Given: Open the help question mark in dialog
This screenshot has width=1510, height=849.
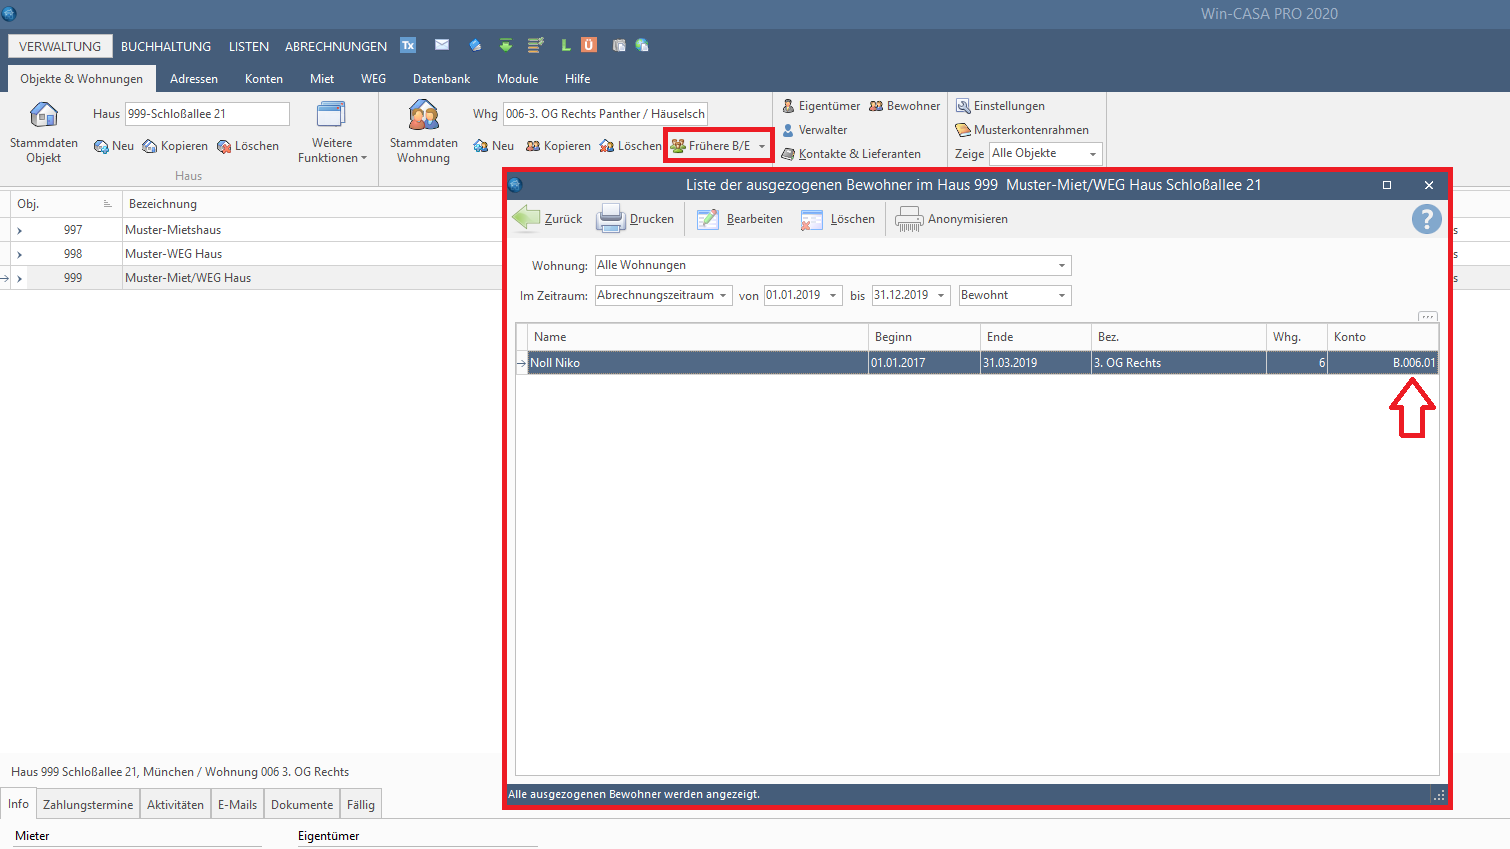Looking at the screenshot, I should click(x=1426, y=219).
